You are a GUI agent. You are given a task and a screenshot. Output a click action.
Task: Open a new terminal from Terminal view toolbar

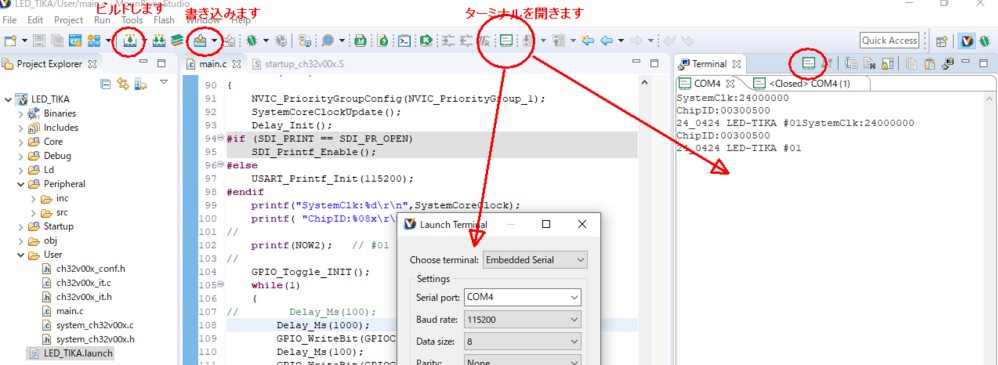click(808, 63)
